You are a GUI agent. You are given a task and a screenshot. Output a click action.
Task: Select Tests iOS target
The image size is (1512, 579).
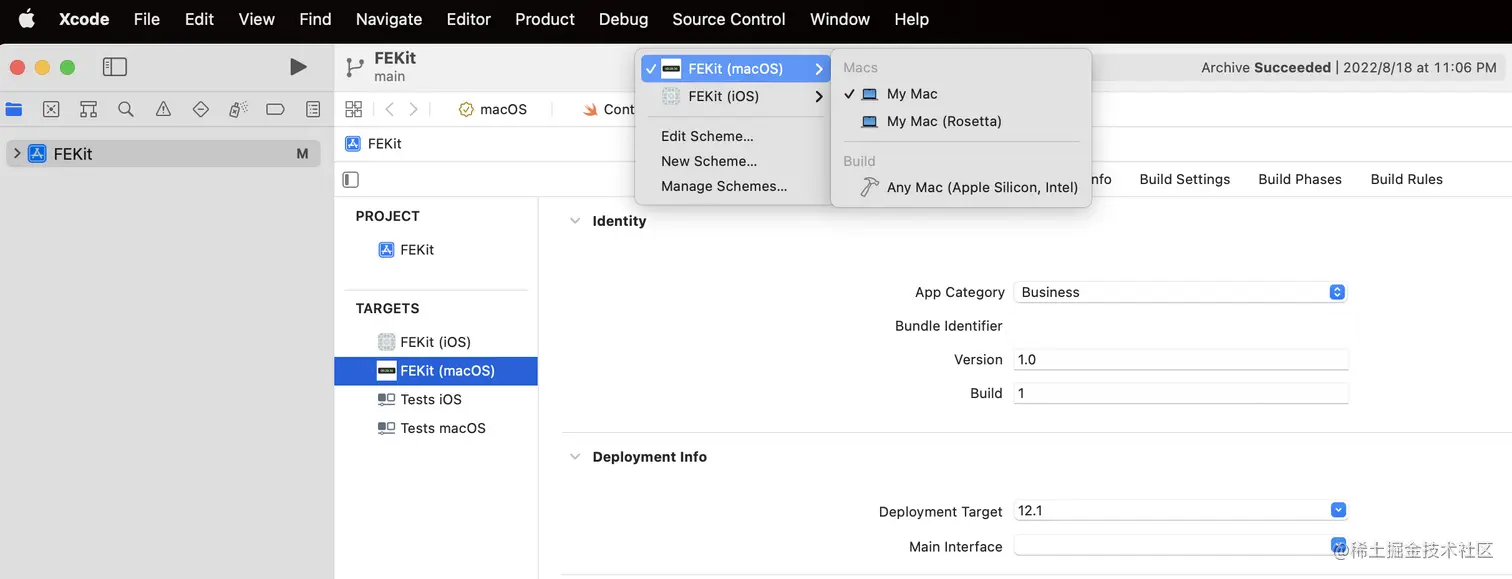(436, 399)
